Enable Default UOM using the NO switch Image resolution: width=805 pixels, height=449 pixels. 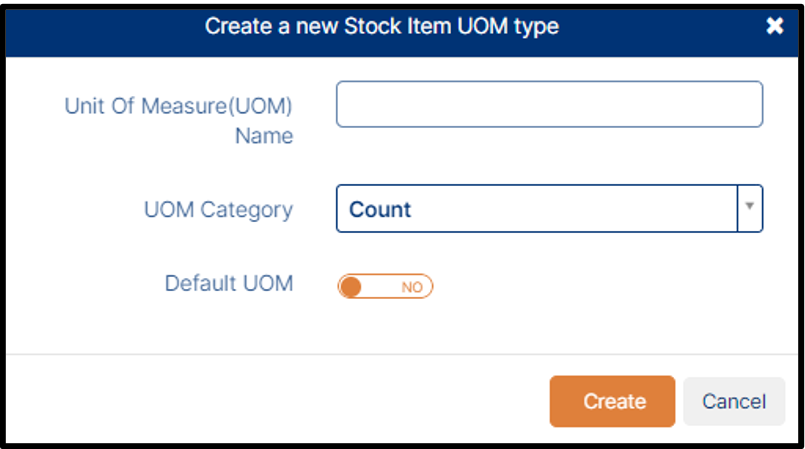point(385,287)
